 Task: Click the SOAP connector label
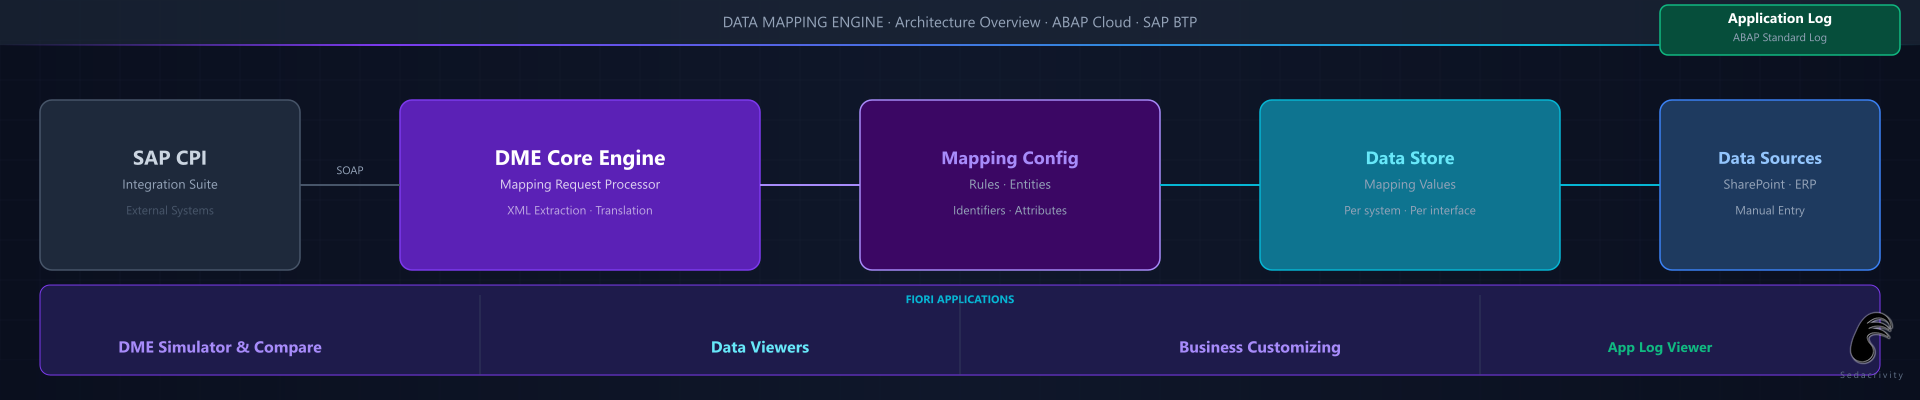(350, 170)
